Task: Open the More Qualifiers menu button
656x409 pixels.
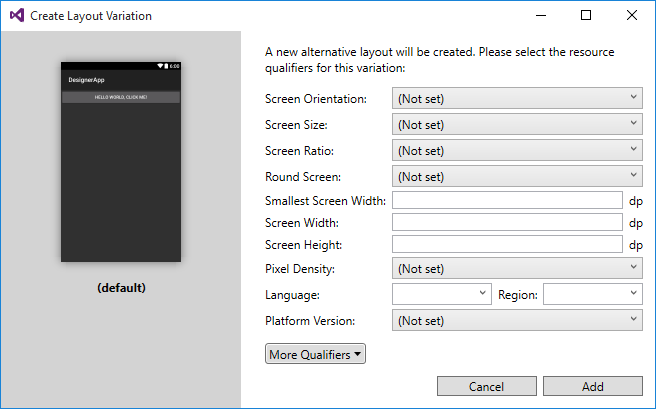Action: tap(315, 354)
